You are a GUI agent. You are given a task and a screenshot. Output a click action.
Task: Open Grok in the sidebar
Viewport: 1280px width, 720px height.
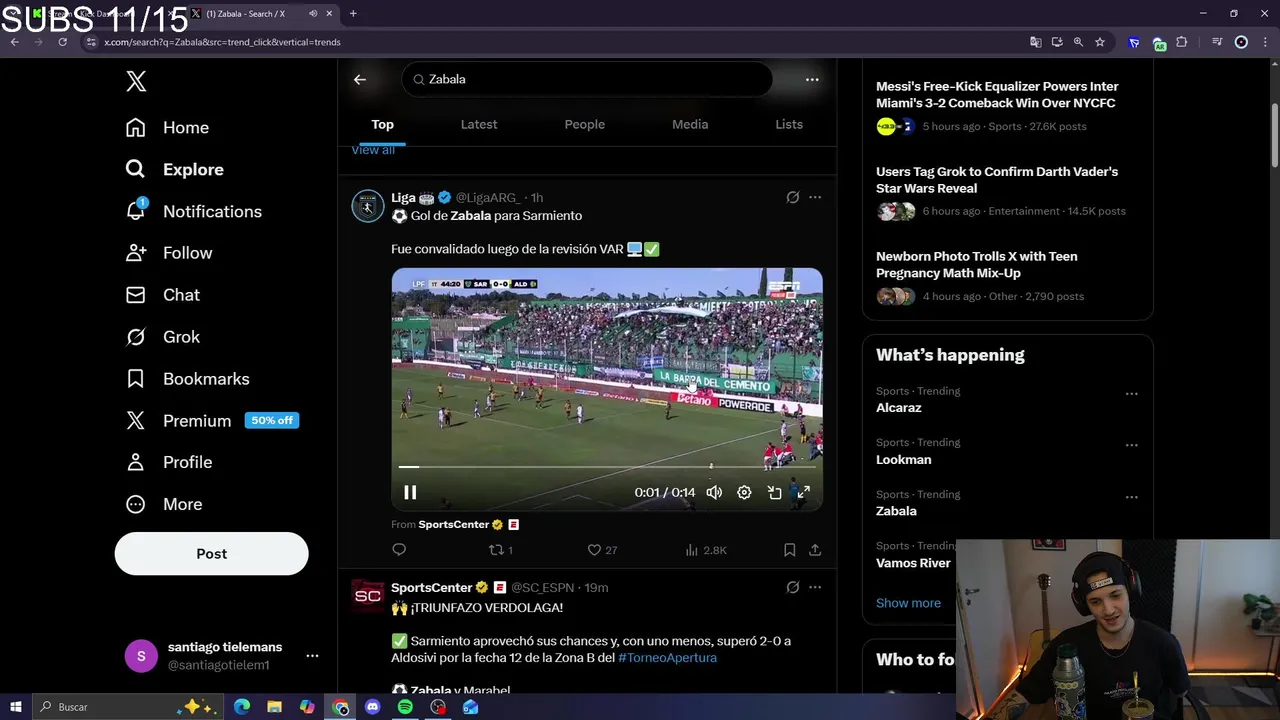[162, 337]
